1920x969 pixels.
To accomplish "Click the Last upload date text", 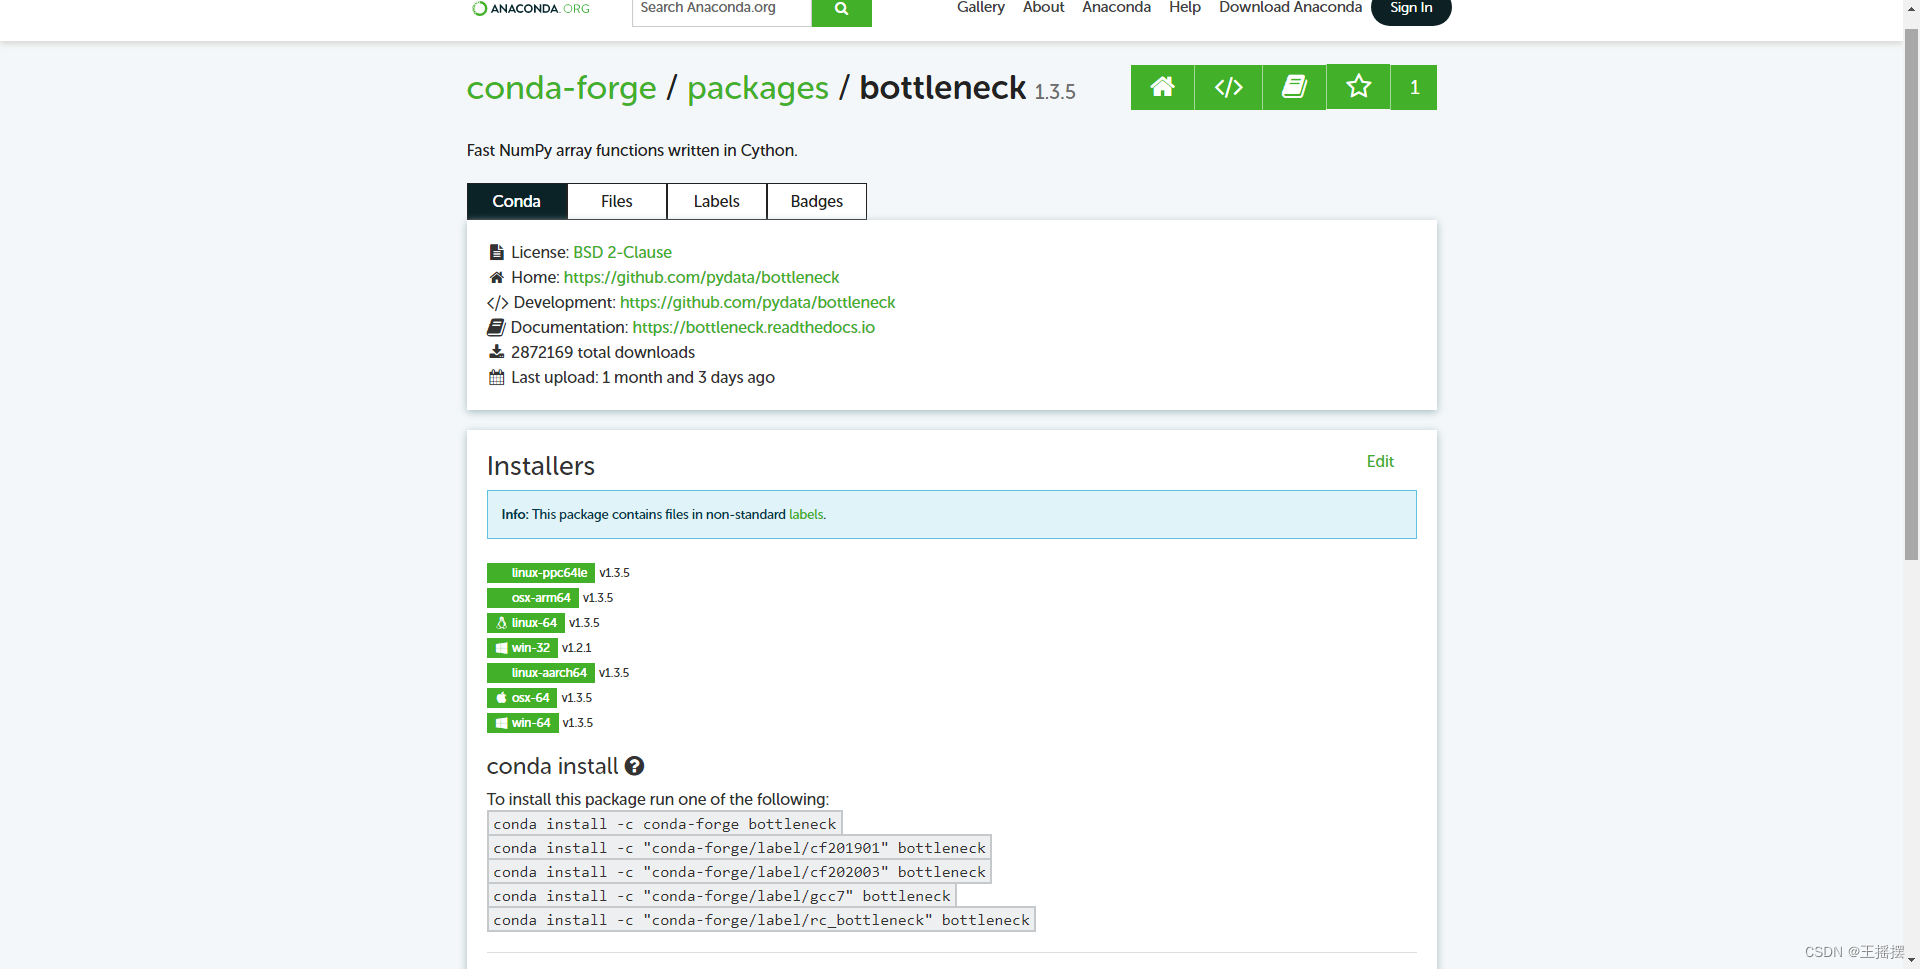I will tap(642, 377).
